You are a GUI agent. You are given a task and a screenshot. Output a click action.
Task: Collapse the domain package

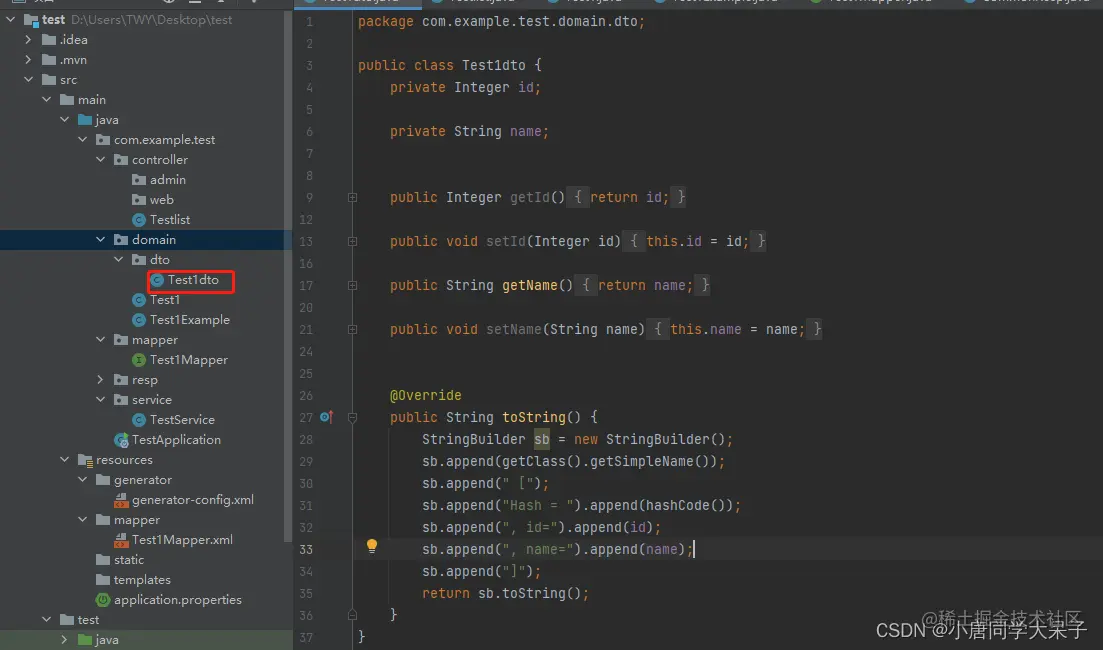point(101,240)
